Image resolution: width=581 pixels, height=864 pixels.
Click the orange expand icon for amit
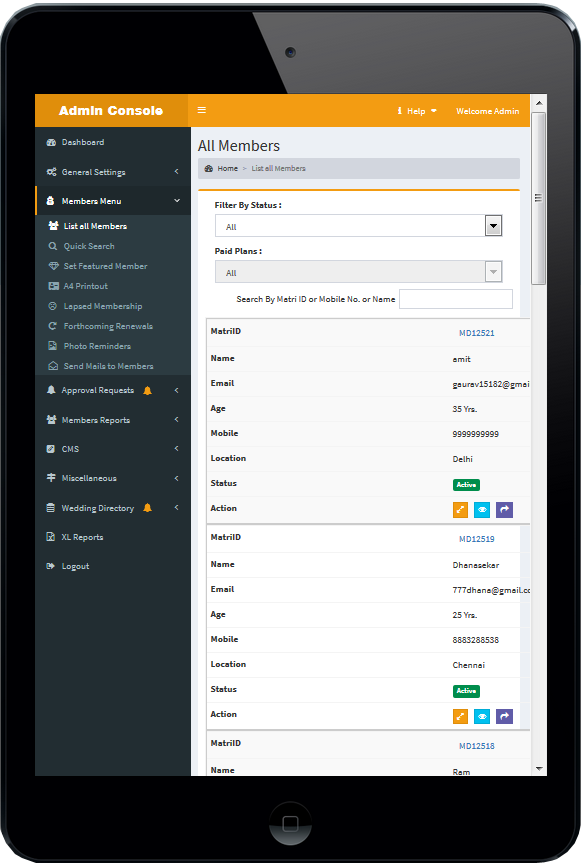[x=460, y=510]
